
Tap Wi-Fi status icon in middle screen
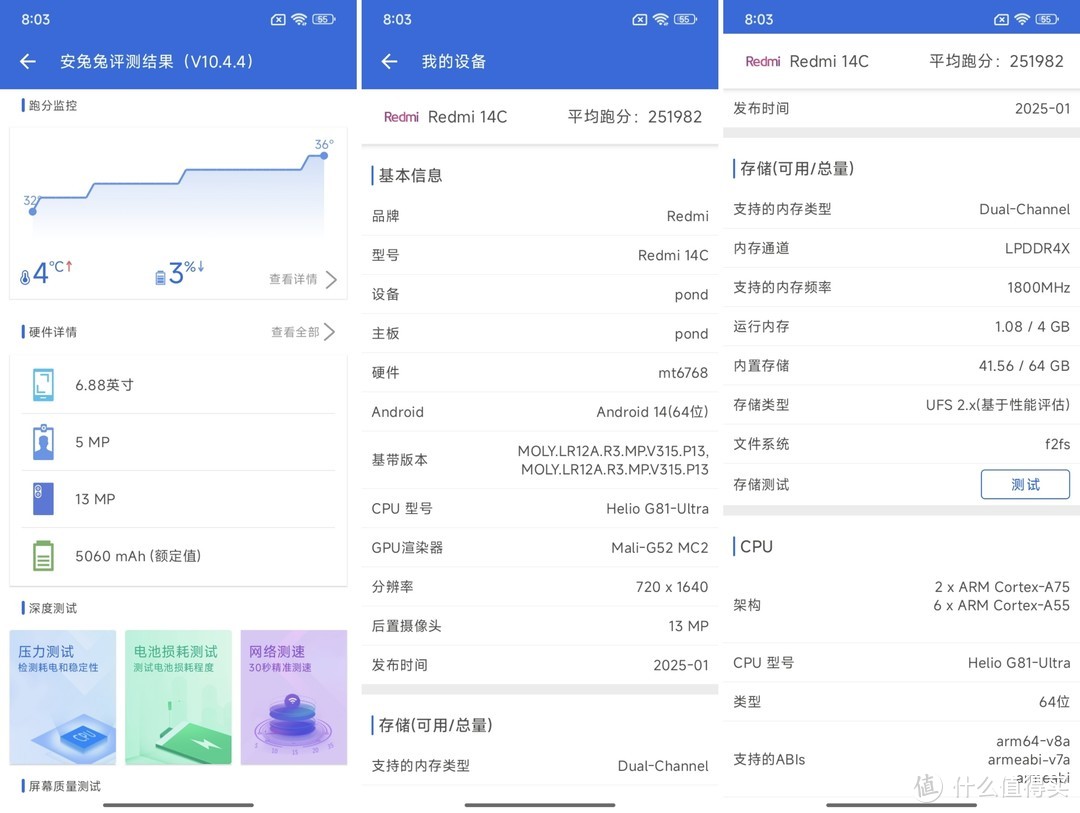coord(661,19)
